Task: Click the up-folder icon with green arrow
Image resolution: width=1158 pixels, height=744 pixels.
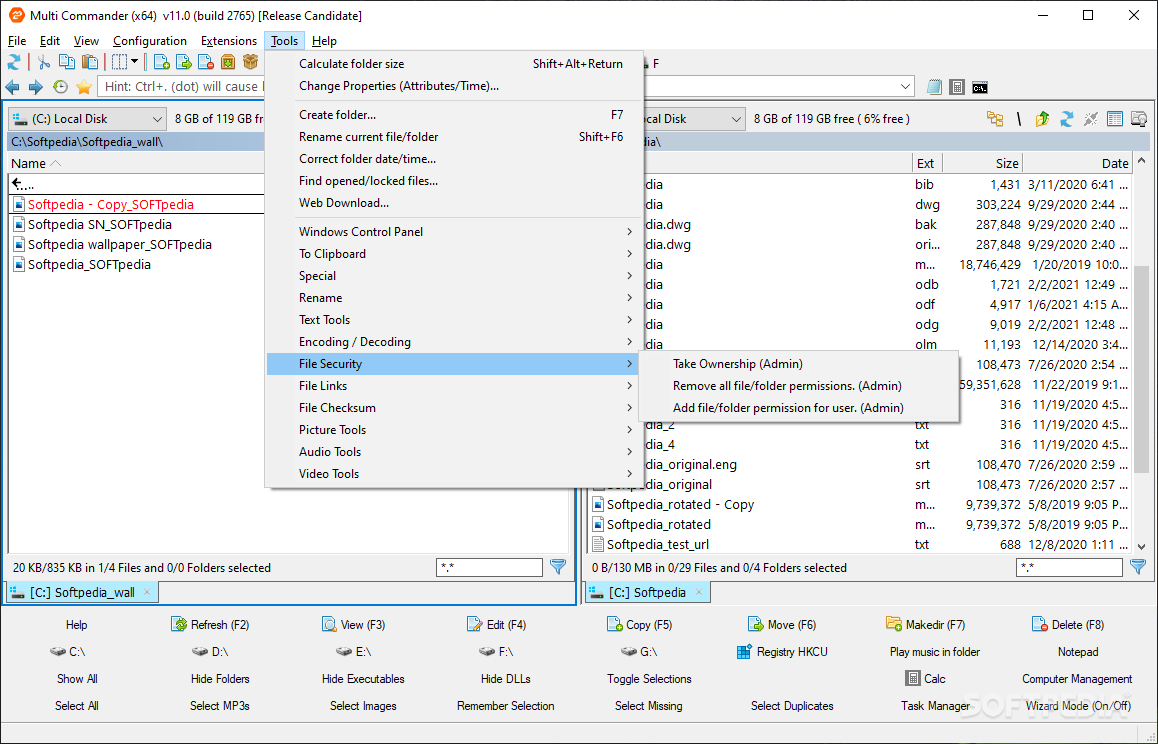Action: coord(1042,119)
